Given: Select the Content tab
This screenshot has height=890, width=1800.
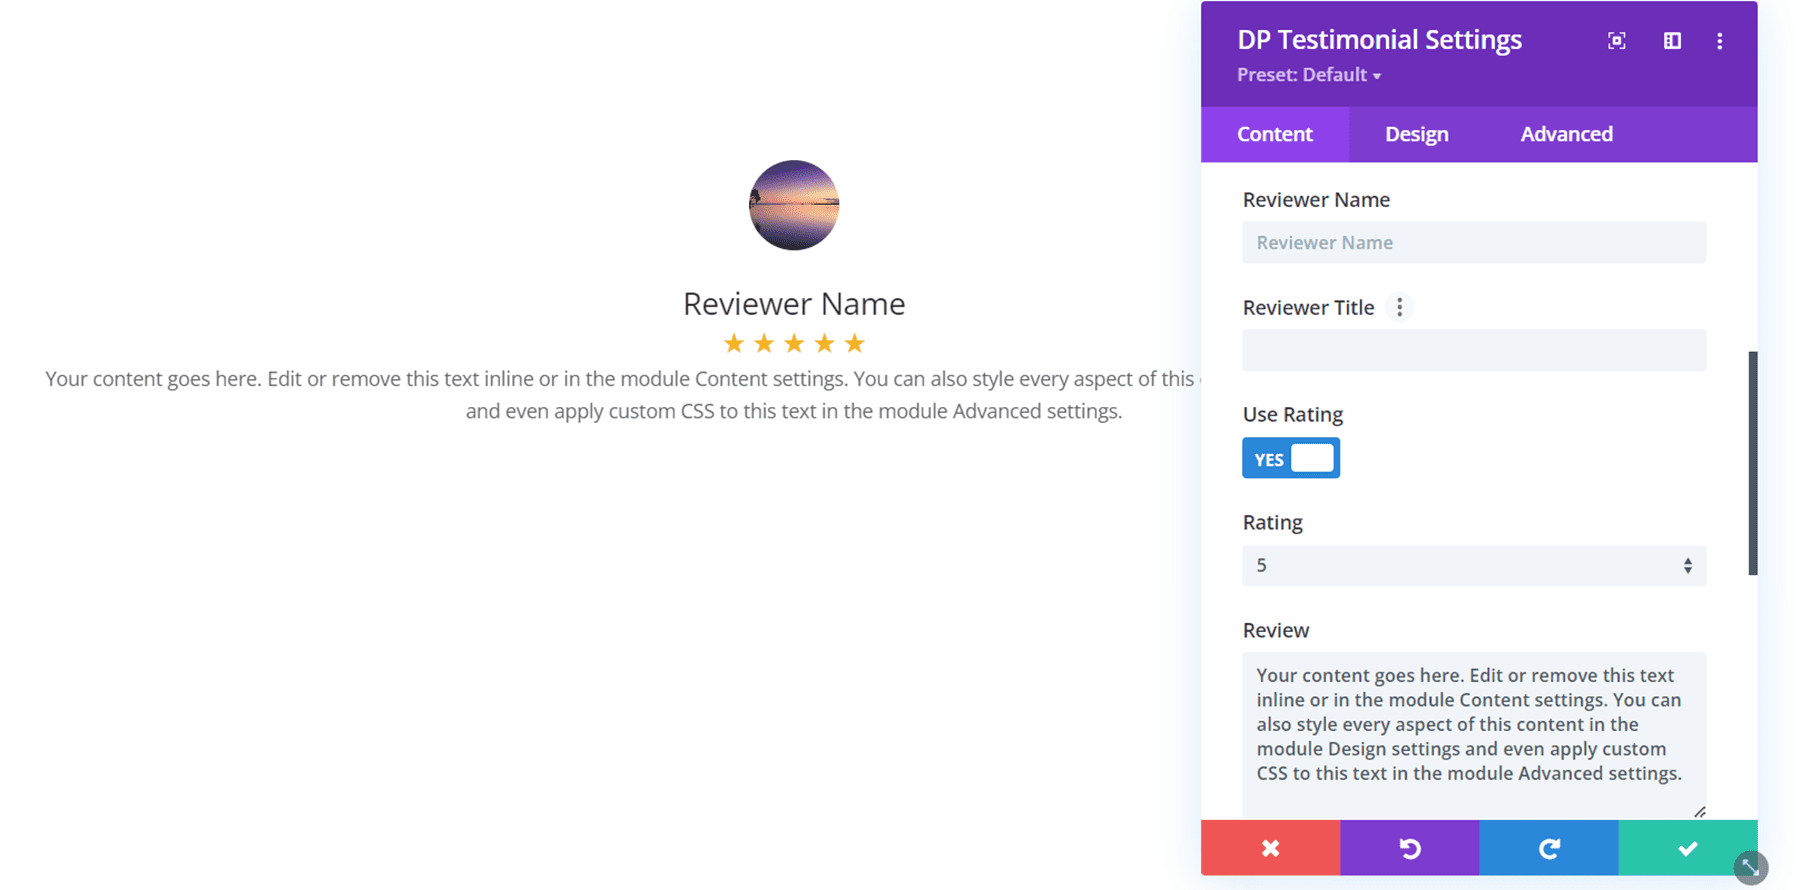Looking at the screenshot, I should tap(1274, 134).
